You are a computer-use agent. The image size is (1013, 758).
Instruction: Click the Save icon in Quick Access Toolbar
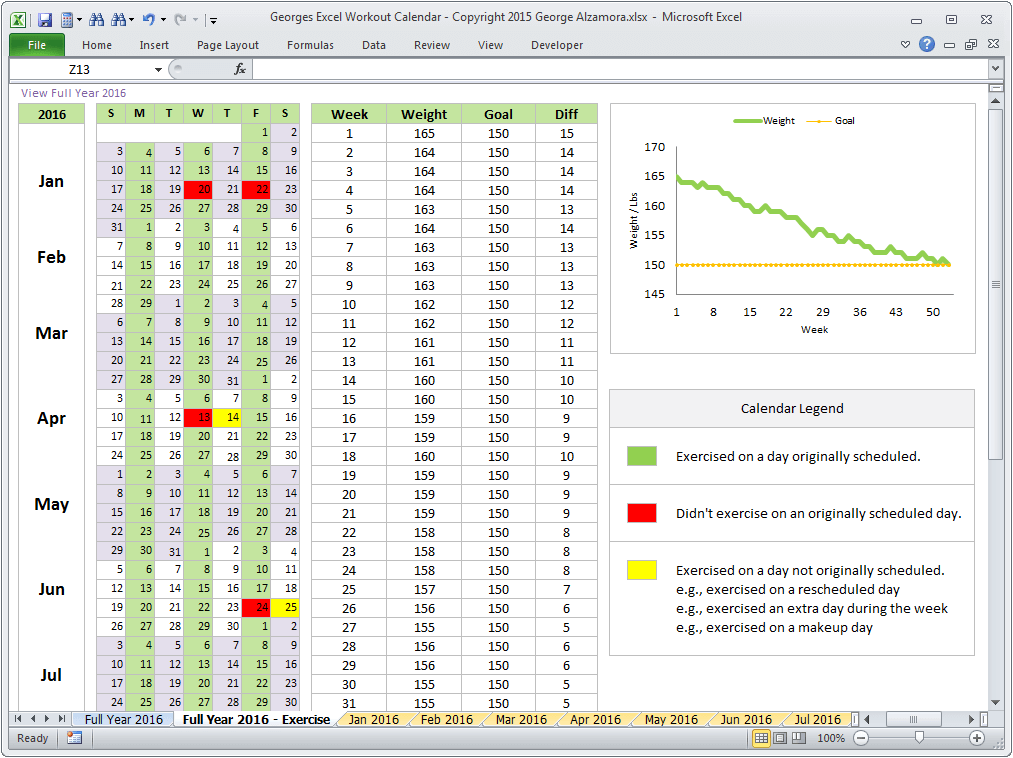click(45, 19)
